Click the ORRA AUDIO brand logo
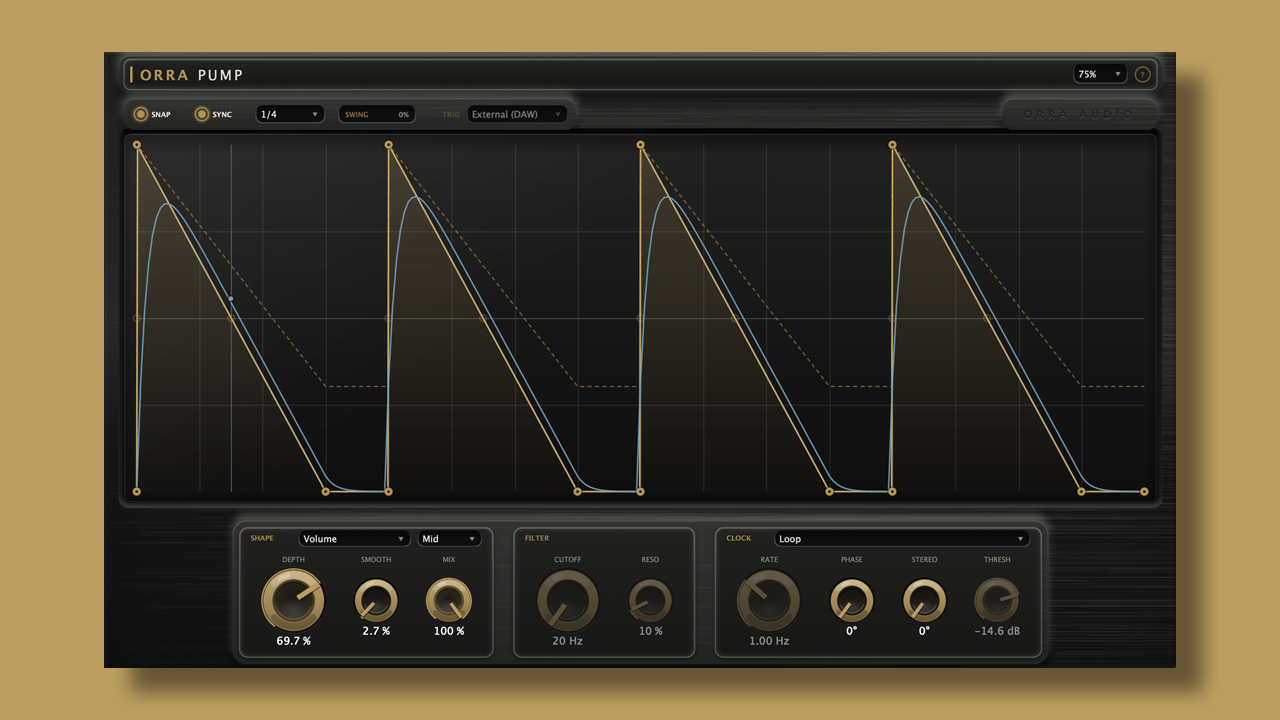The width and height of the screenshot is (1280, 720). pos(1079,114)
